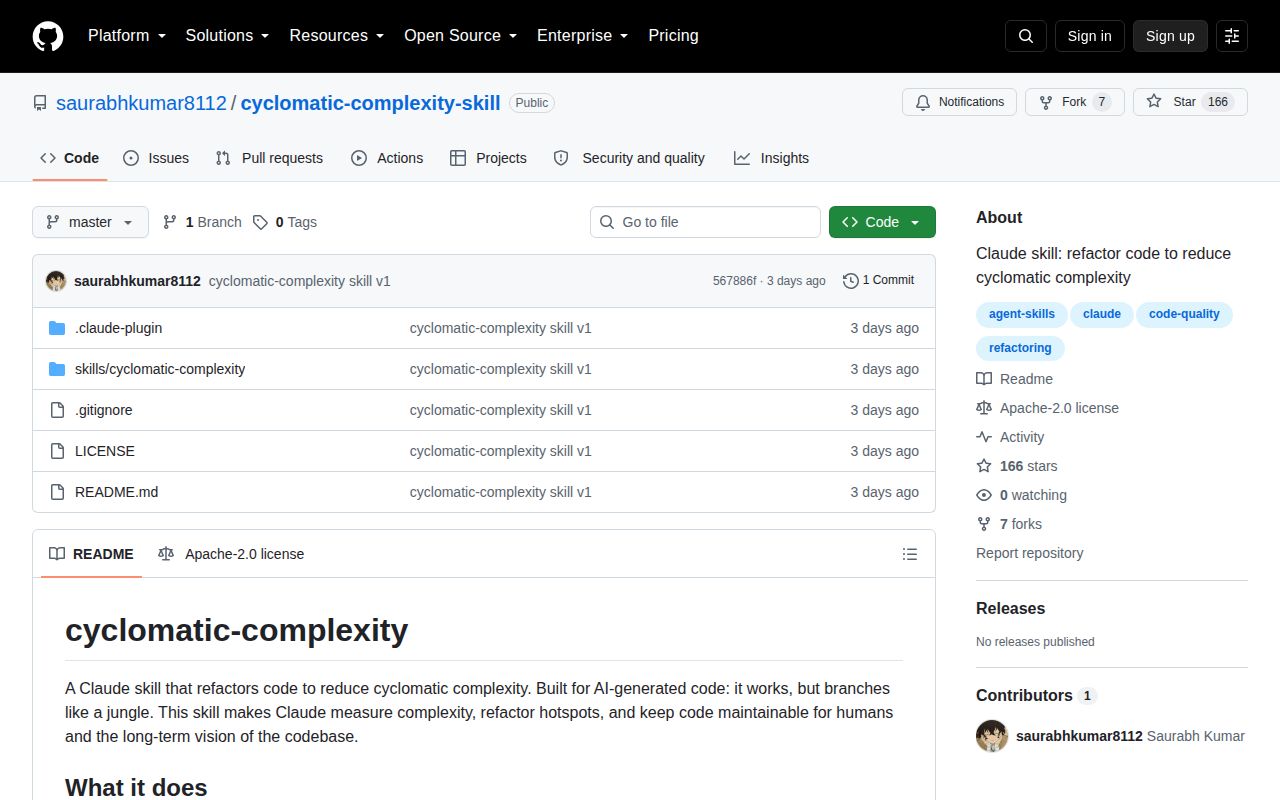Expand the Platform menu

point(127,36)
